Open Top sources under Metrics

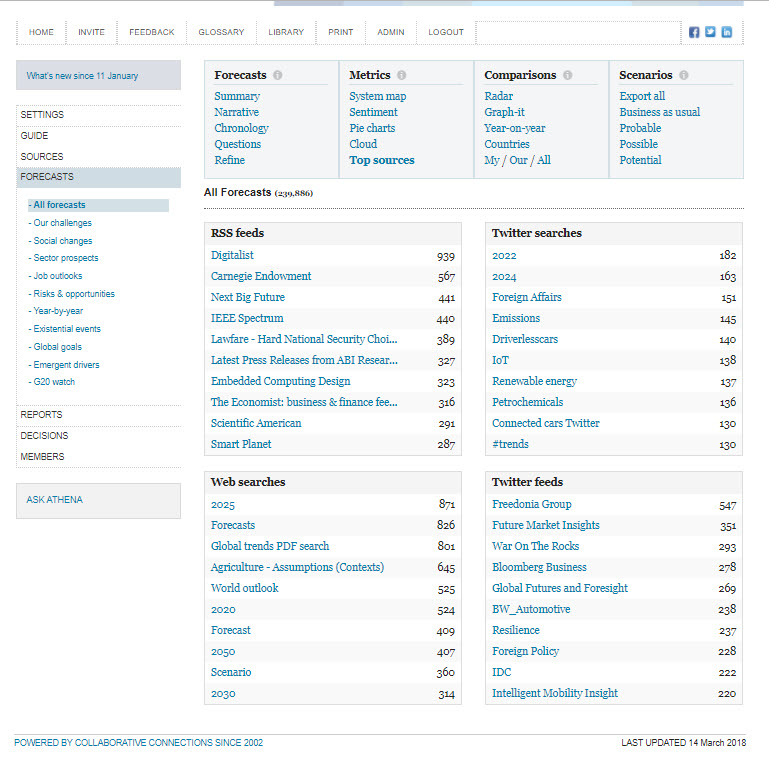pos(382,160)
